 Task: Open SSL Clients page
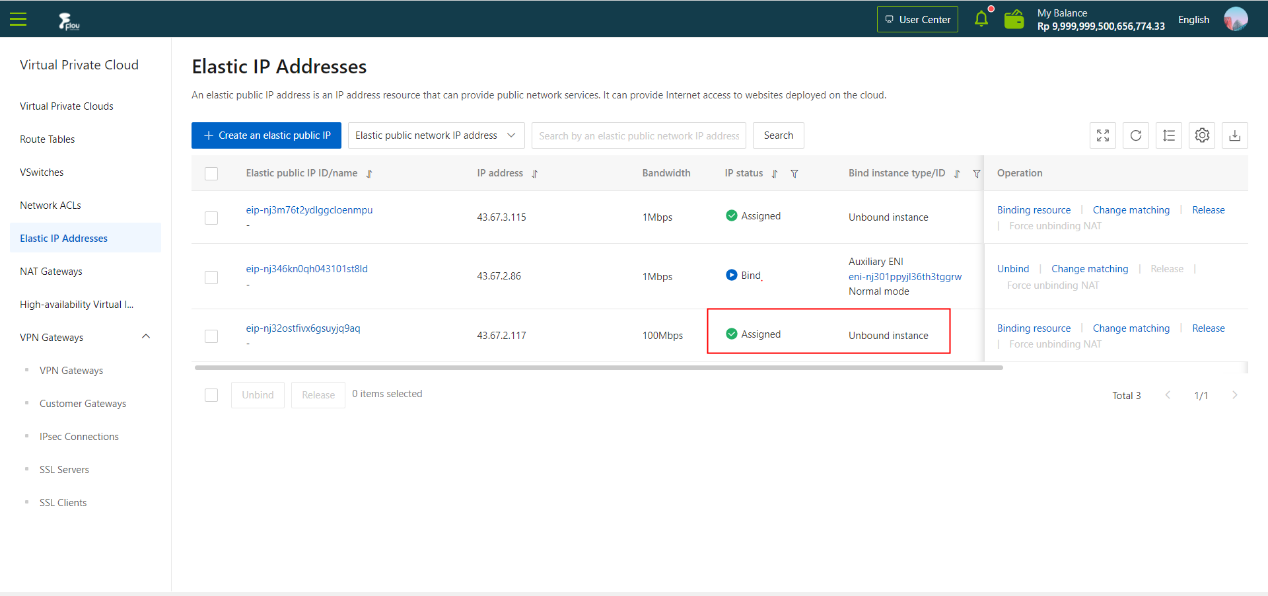click(63, 502)
